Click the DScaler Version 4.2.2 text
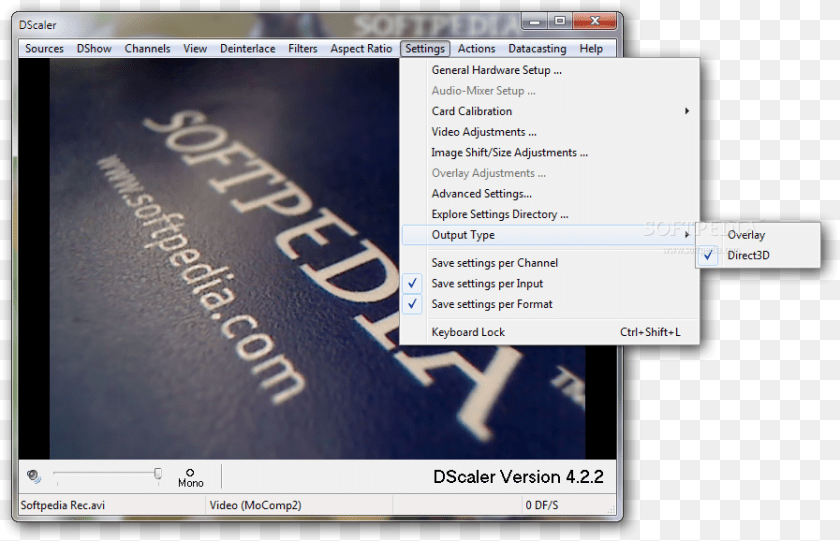The width and height of the screenshot is (840, 541). (518, 477)
